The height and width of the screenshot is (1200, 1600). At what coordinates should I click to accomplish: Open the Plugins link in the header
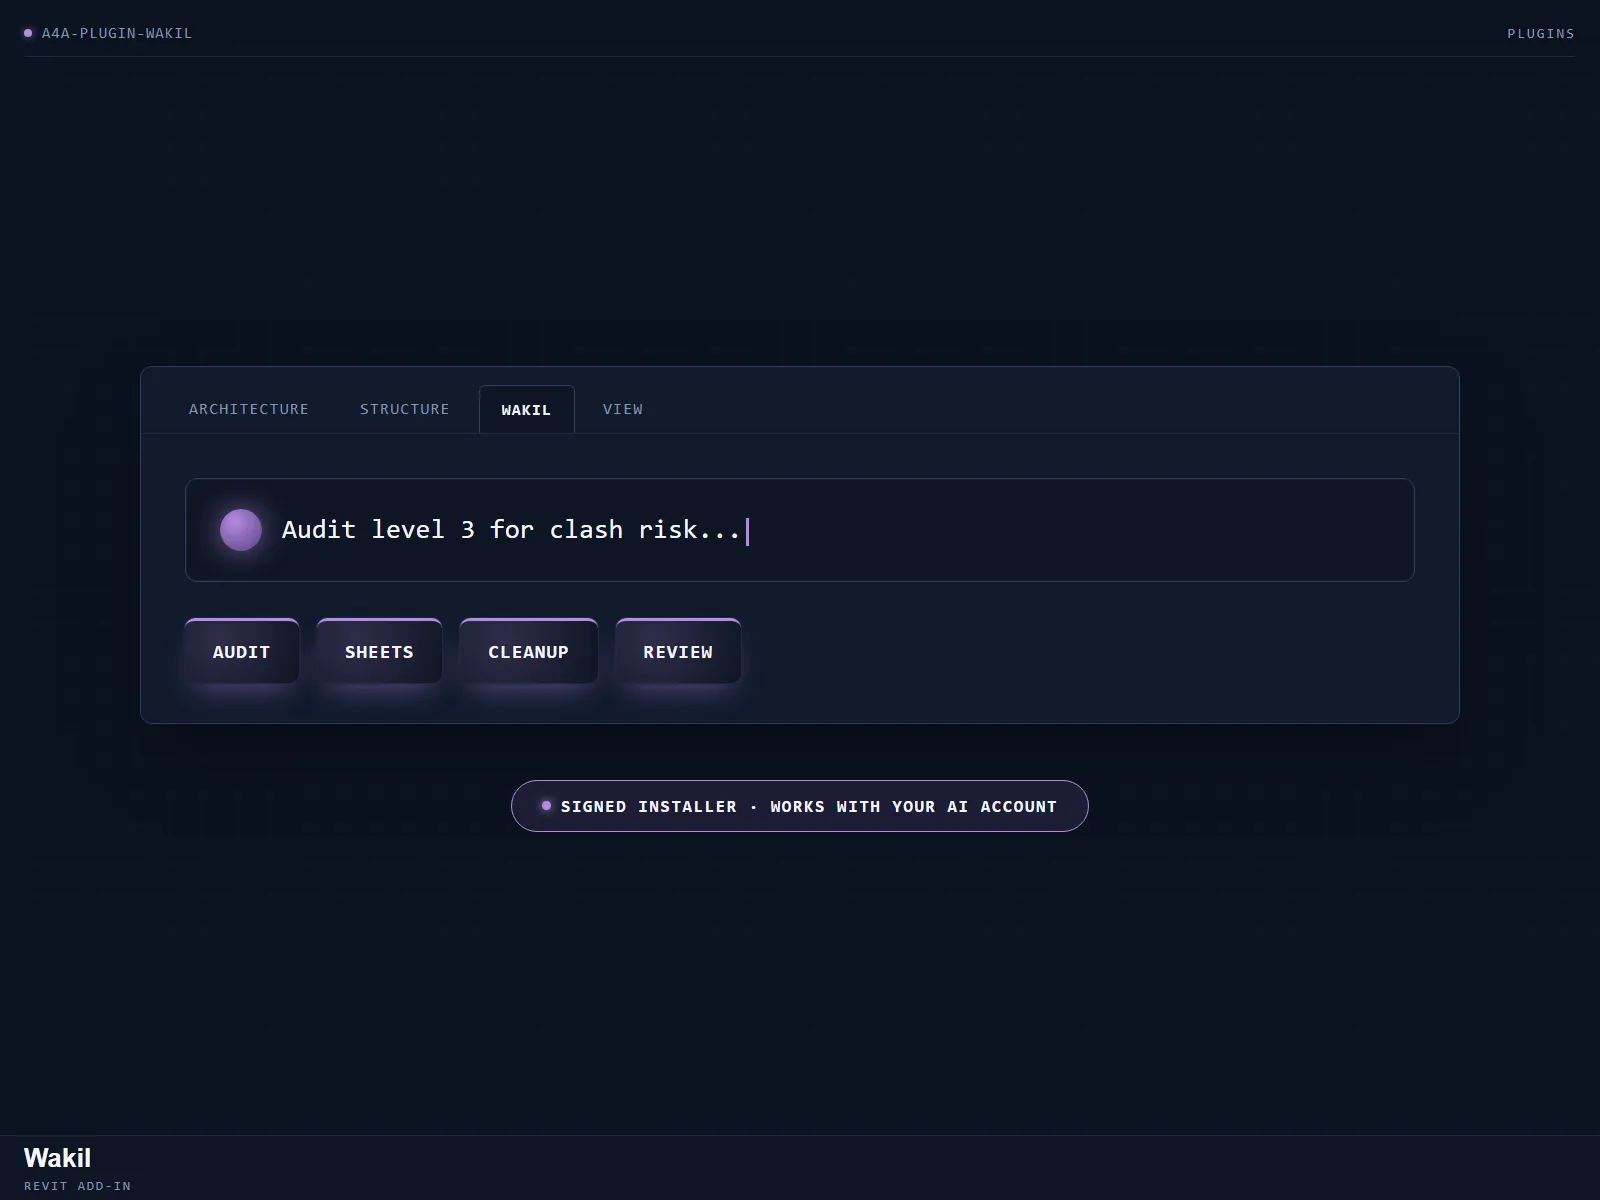[1541, 34]
